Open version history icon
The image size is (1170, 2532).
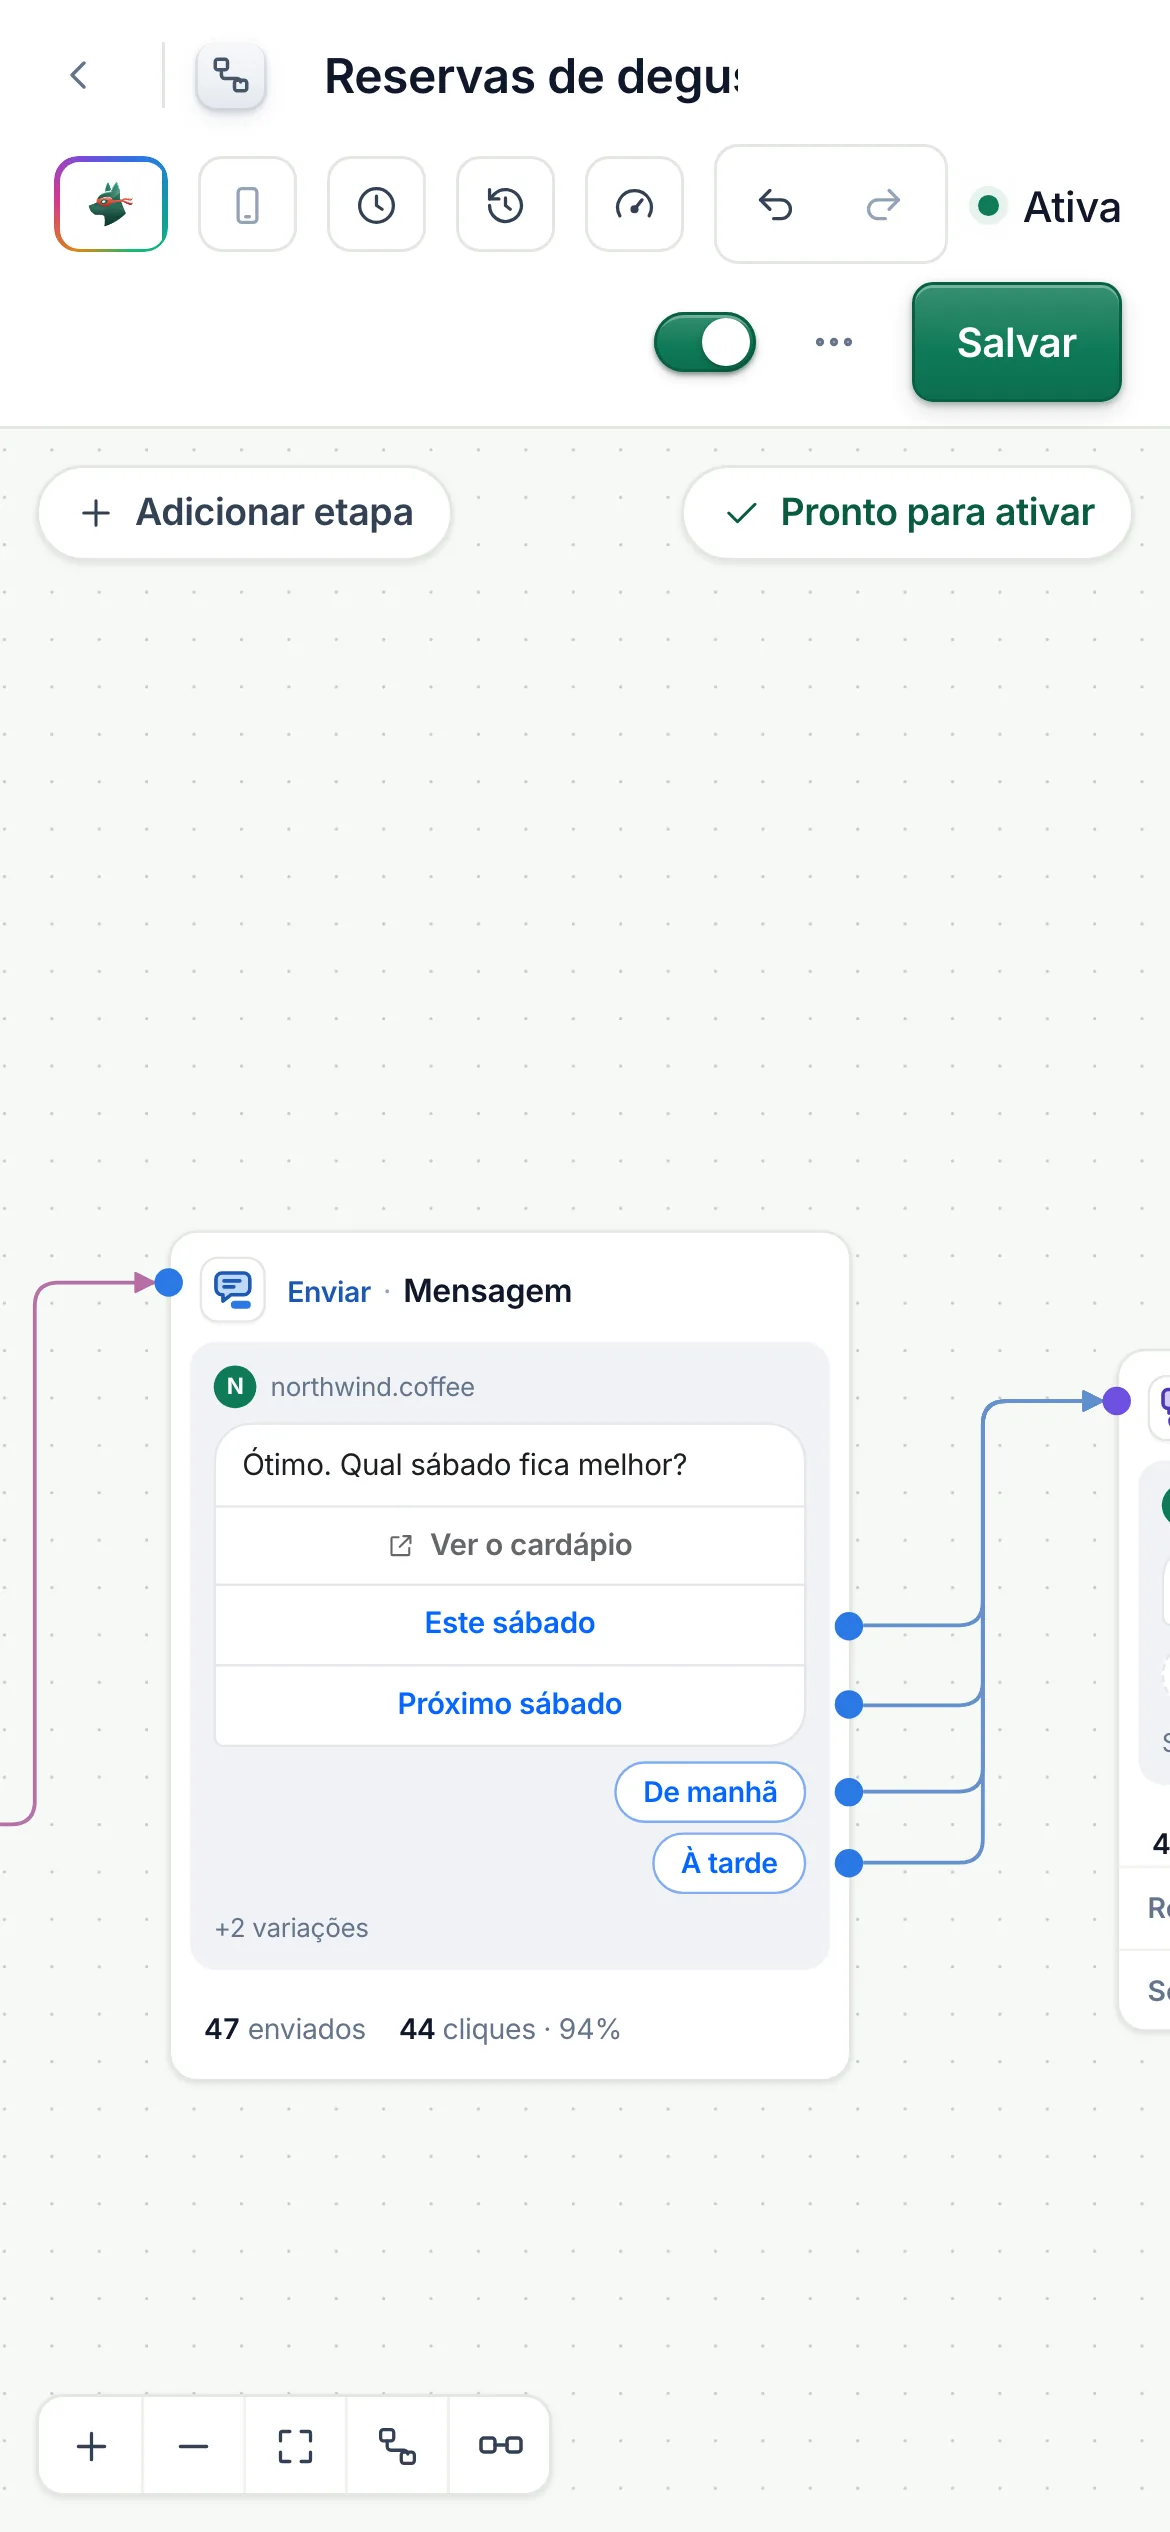[505, 205]
